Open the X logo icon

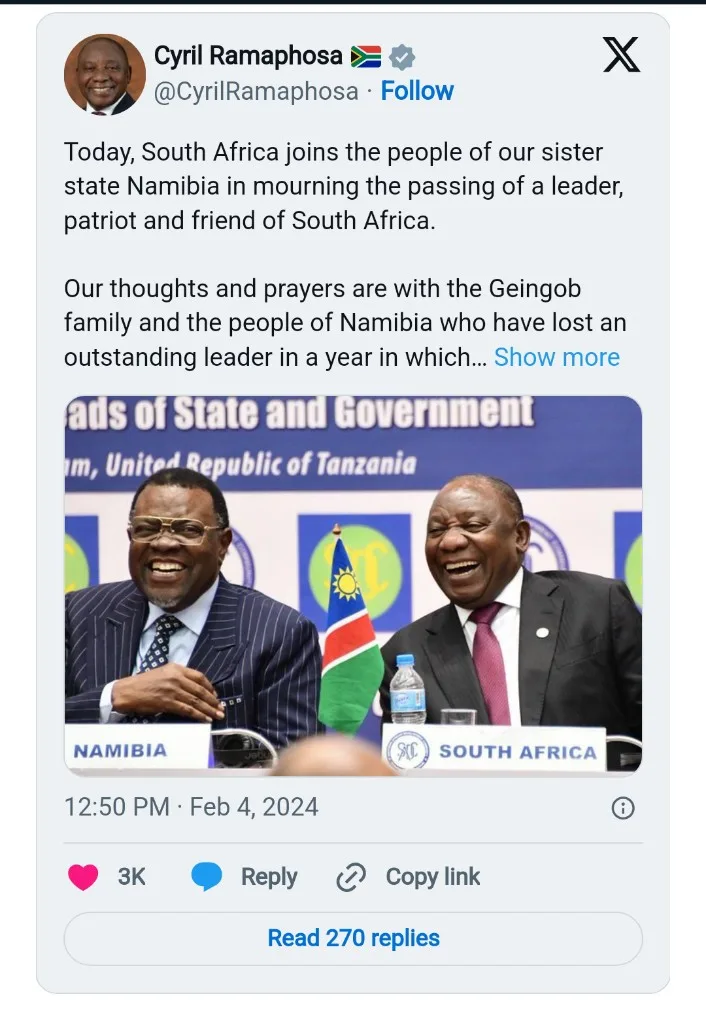click(621, 55)
